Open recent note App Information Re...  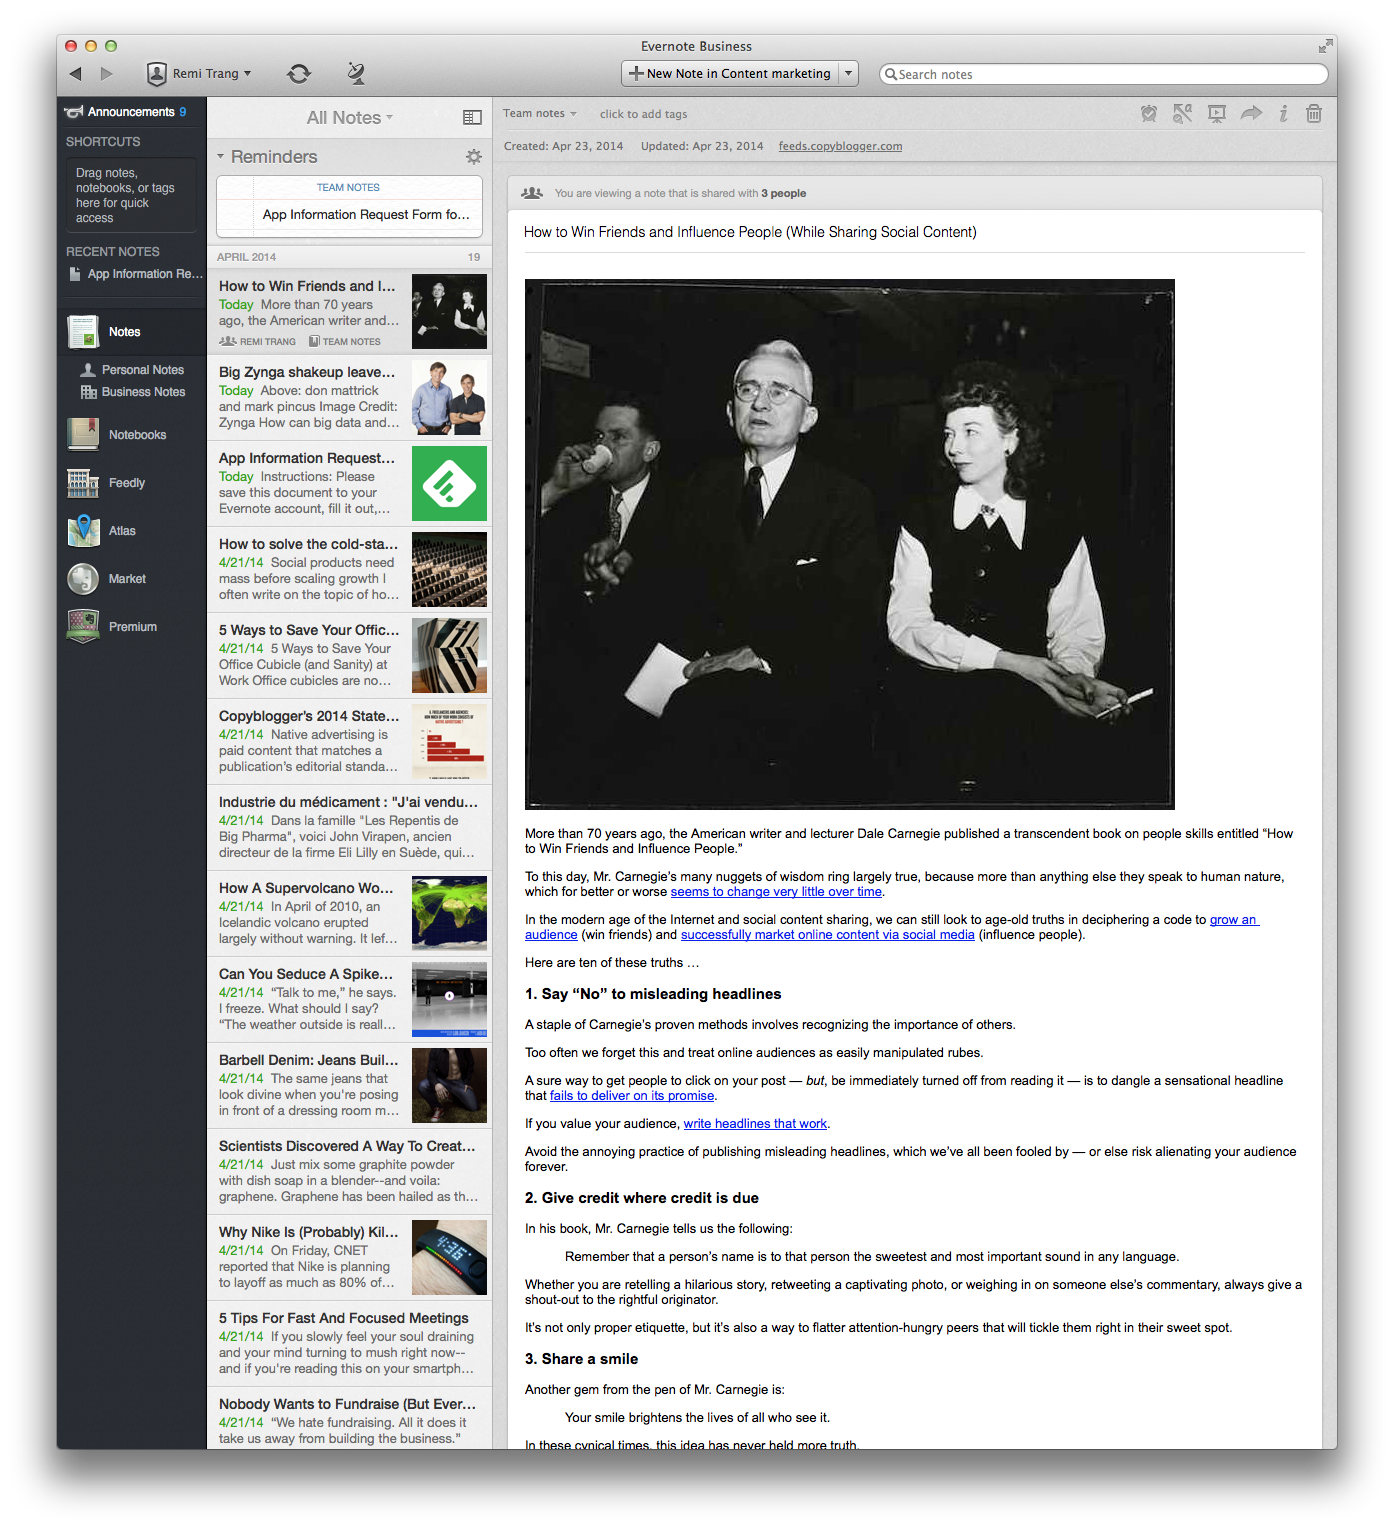(135, 274)
